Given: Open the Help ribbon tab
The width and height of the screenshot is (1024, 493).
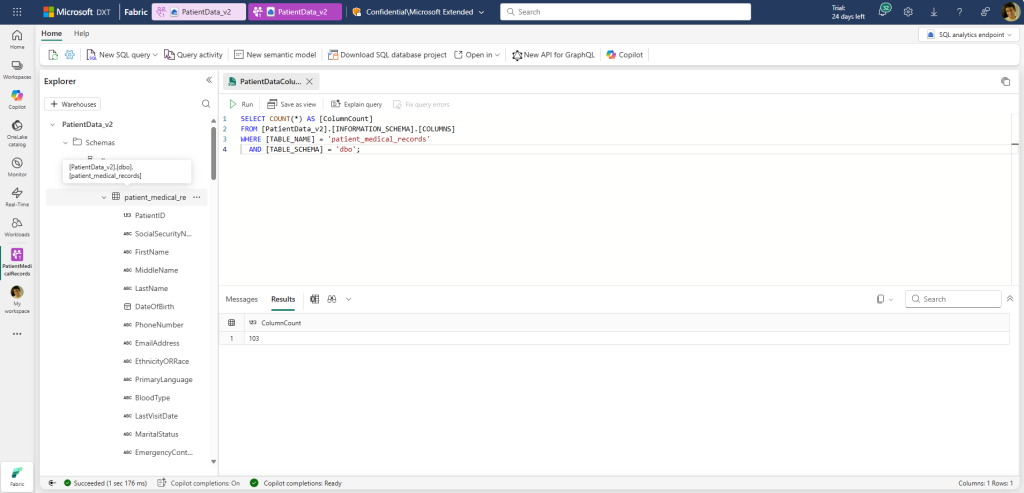Looking at the screenshot, I should (x=81, y=33).
